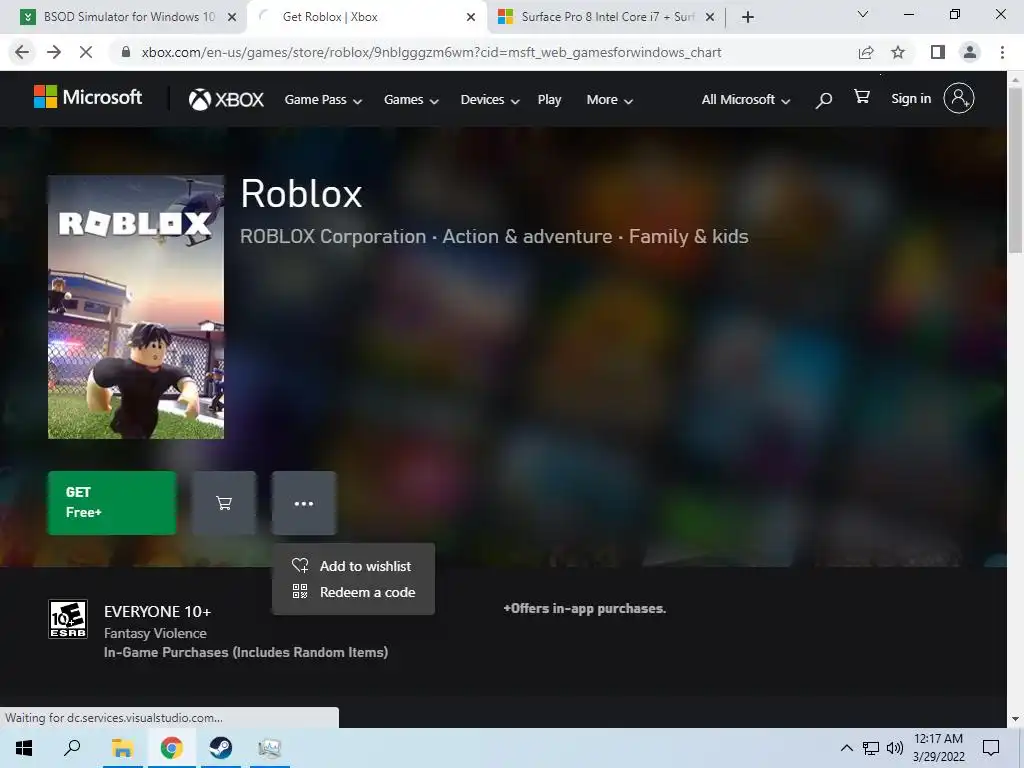The width and height of the screenshot is (1024, 768).
Task: Open the shopping cart in header
Action: point(861,97)
